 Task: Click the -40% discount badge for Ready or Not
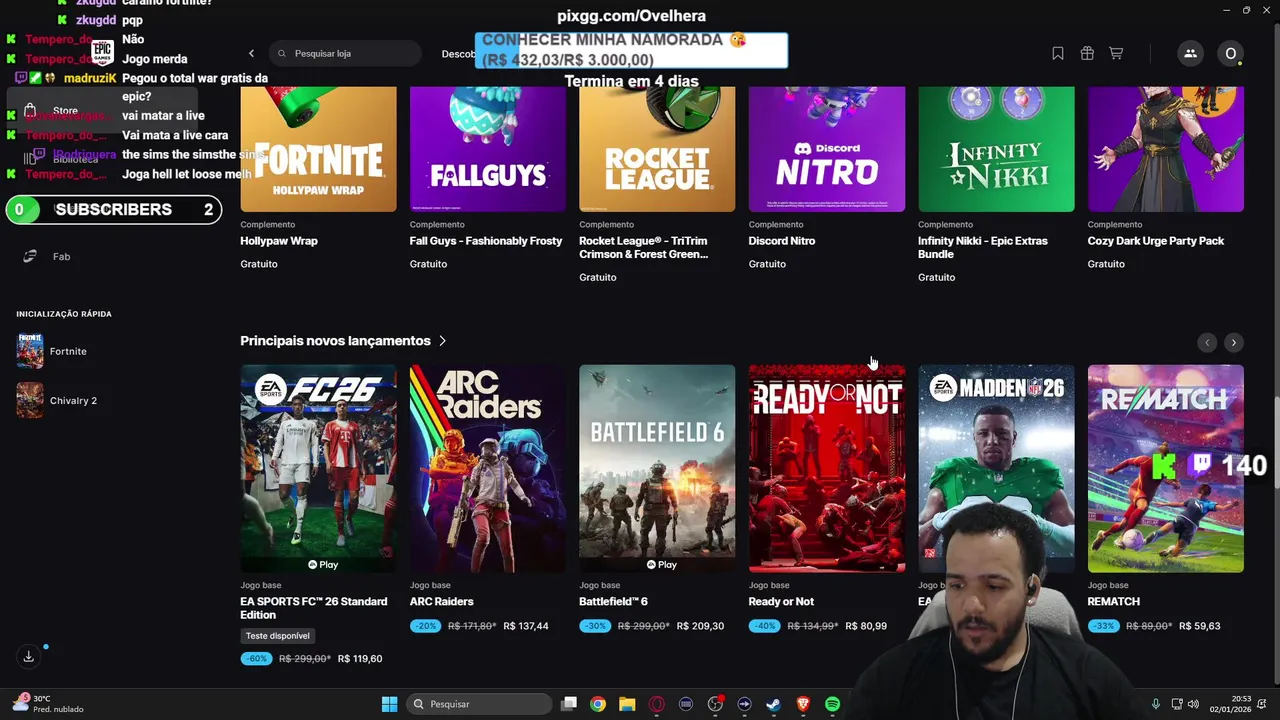coord(765,626)
